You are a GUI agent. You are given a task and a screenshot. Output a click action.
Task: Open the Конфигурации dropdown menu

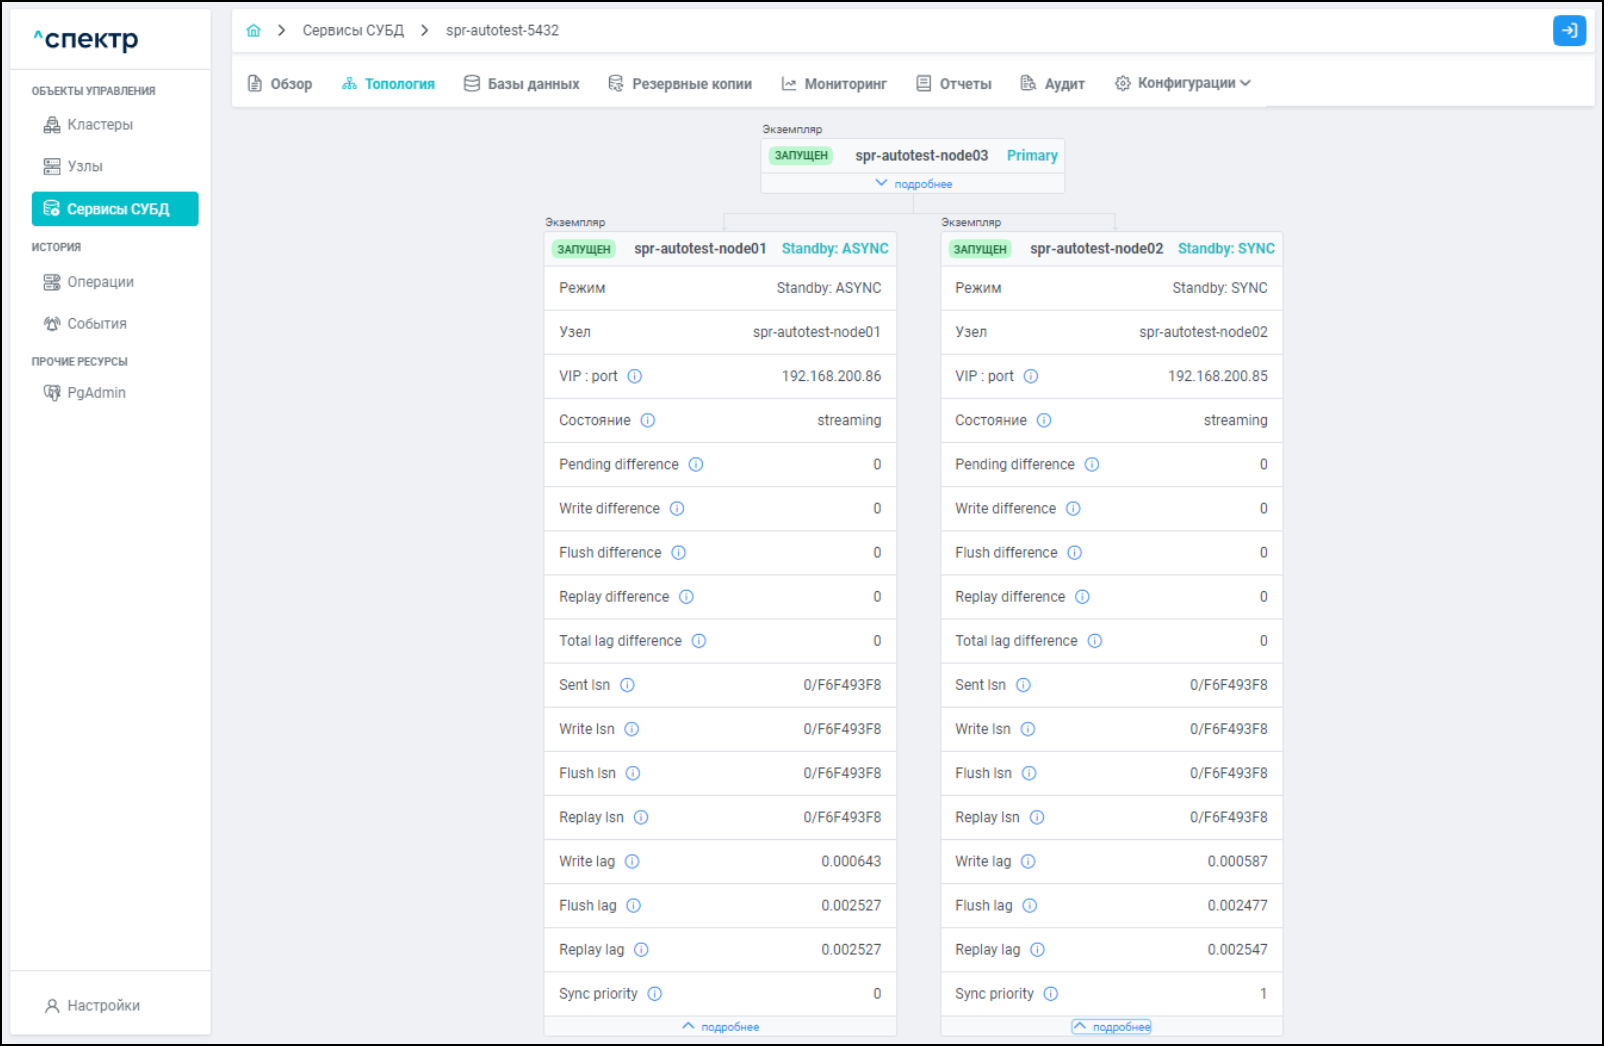(x=1183, y=84)
